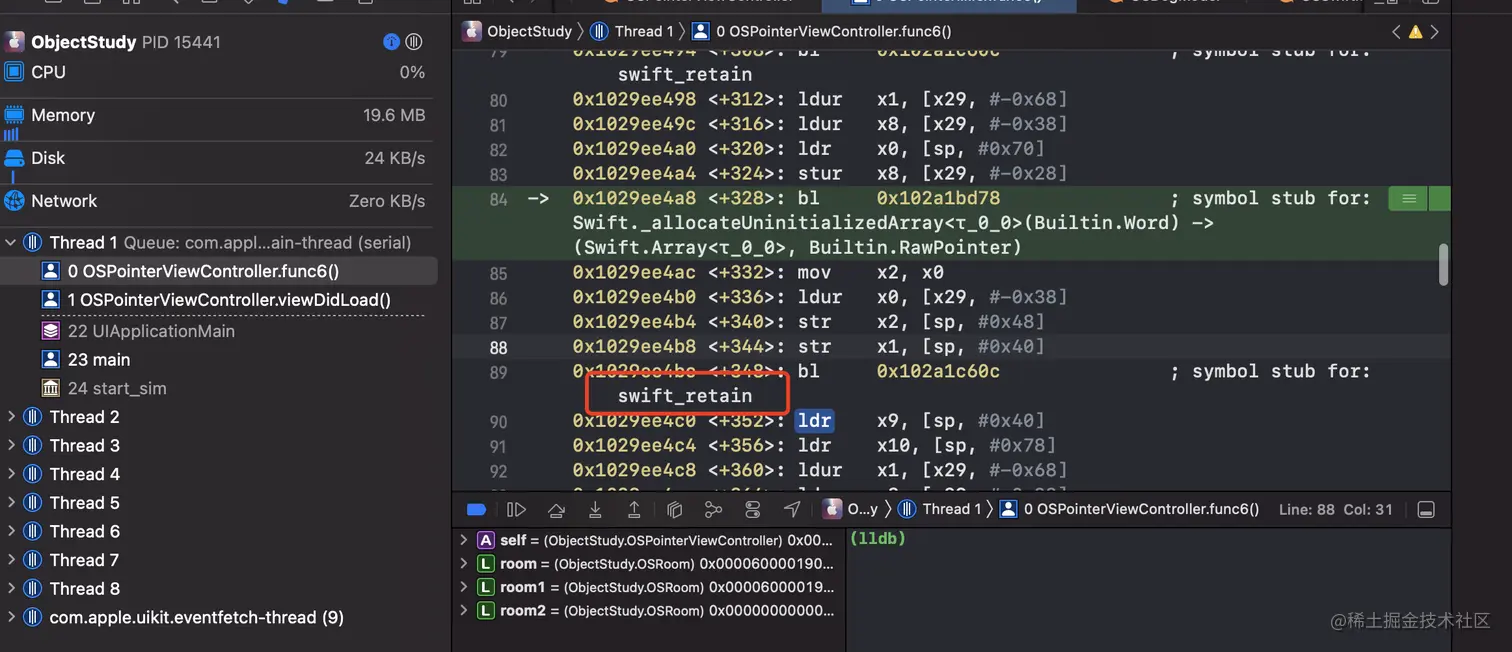This screenshot has width=1512, height=652.
Task: Open Simulate Location menu
Action: click(792, 509)
